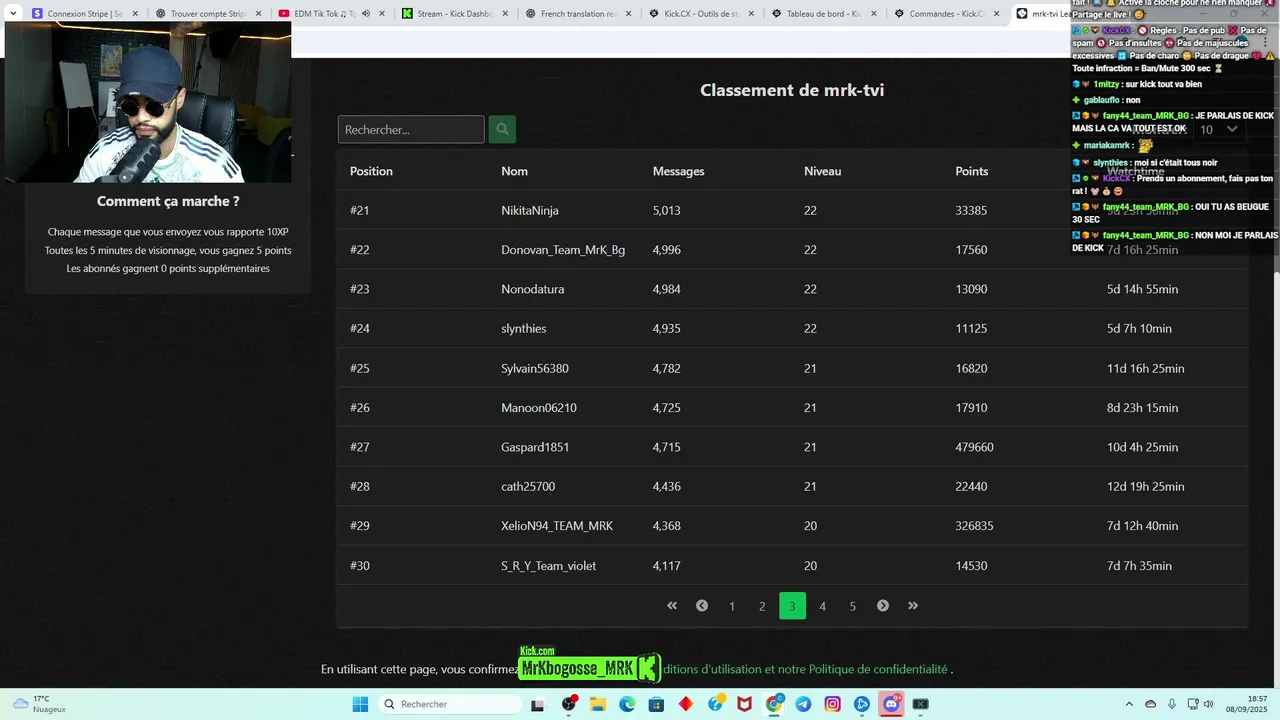Open Task View on the taskbar
This screenshot has width=1280, height=720.
point(538,704)
